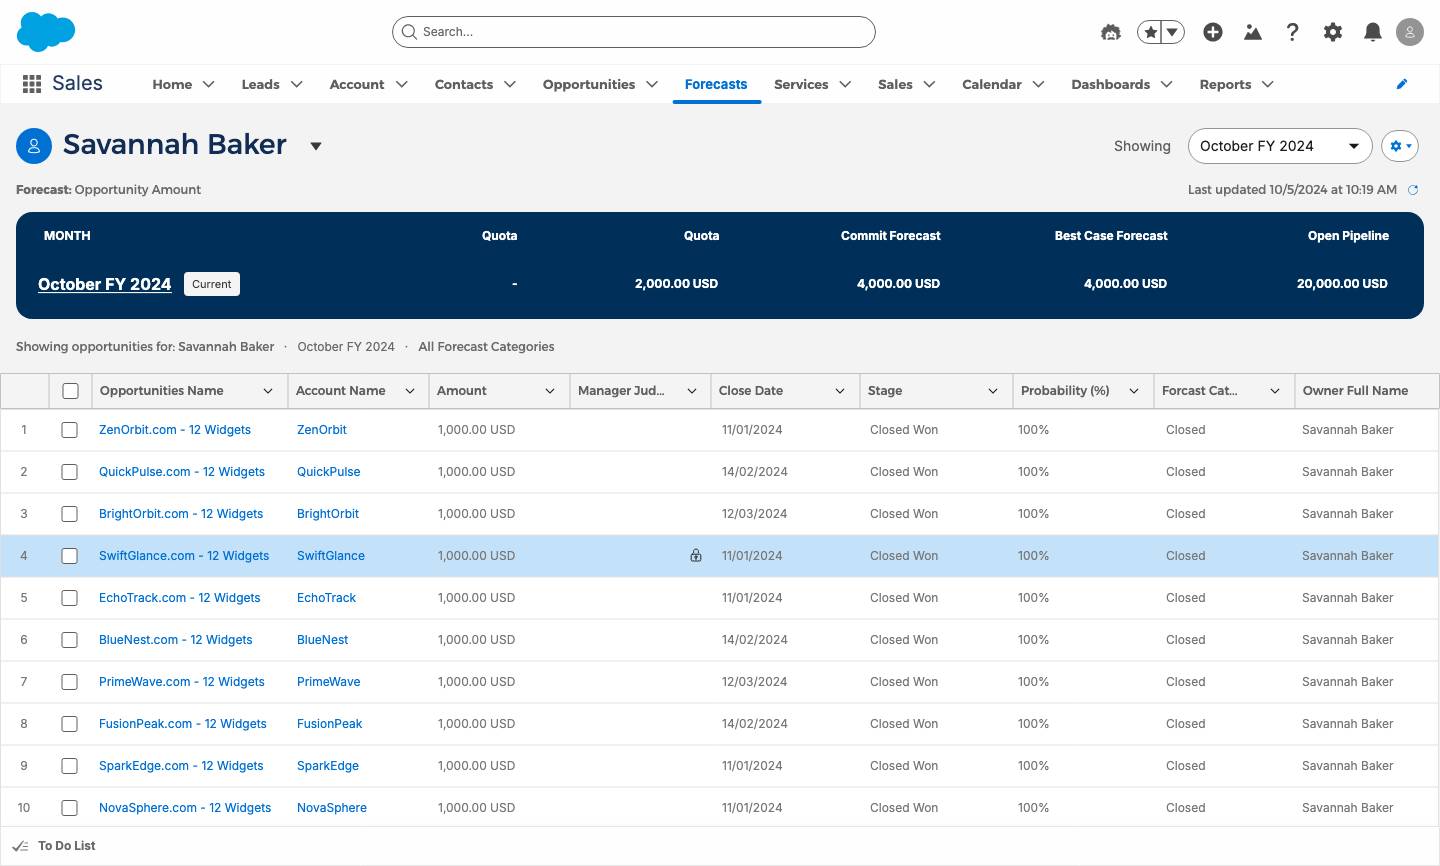The width and height of the screenshot is (1440, 866).
Task: Open the Contacts tab chevron menu
Action: click(x=510, y=84)
